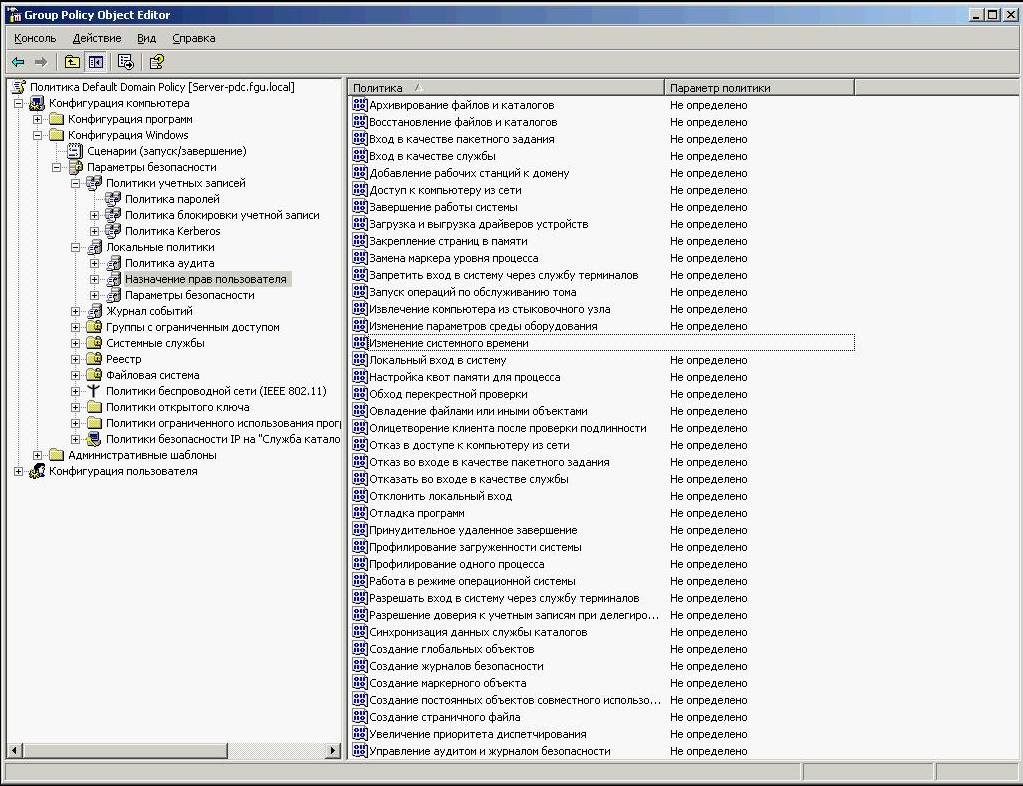This screenshot has width=1023, height=786.
Task: Click the Back arrow toolbar button
Action: pyautogui.click(x=18, y=62)
